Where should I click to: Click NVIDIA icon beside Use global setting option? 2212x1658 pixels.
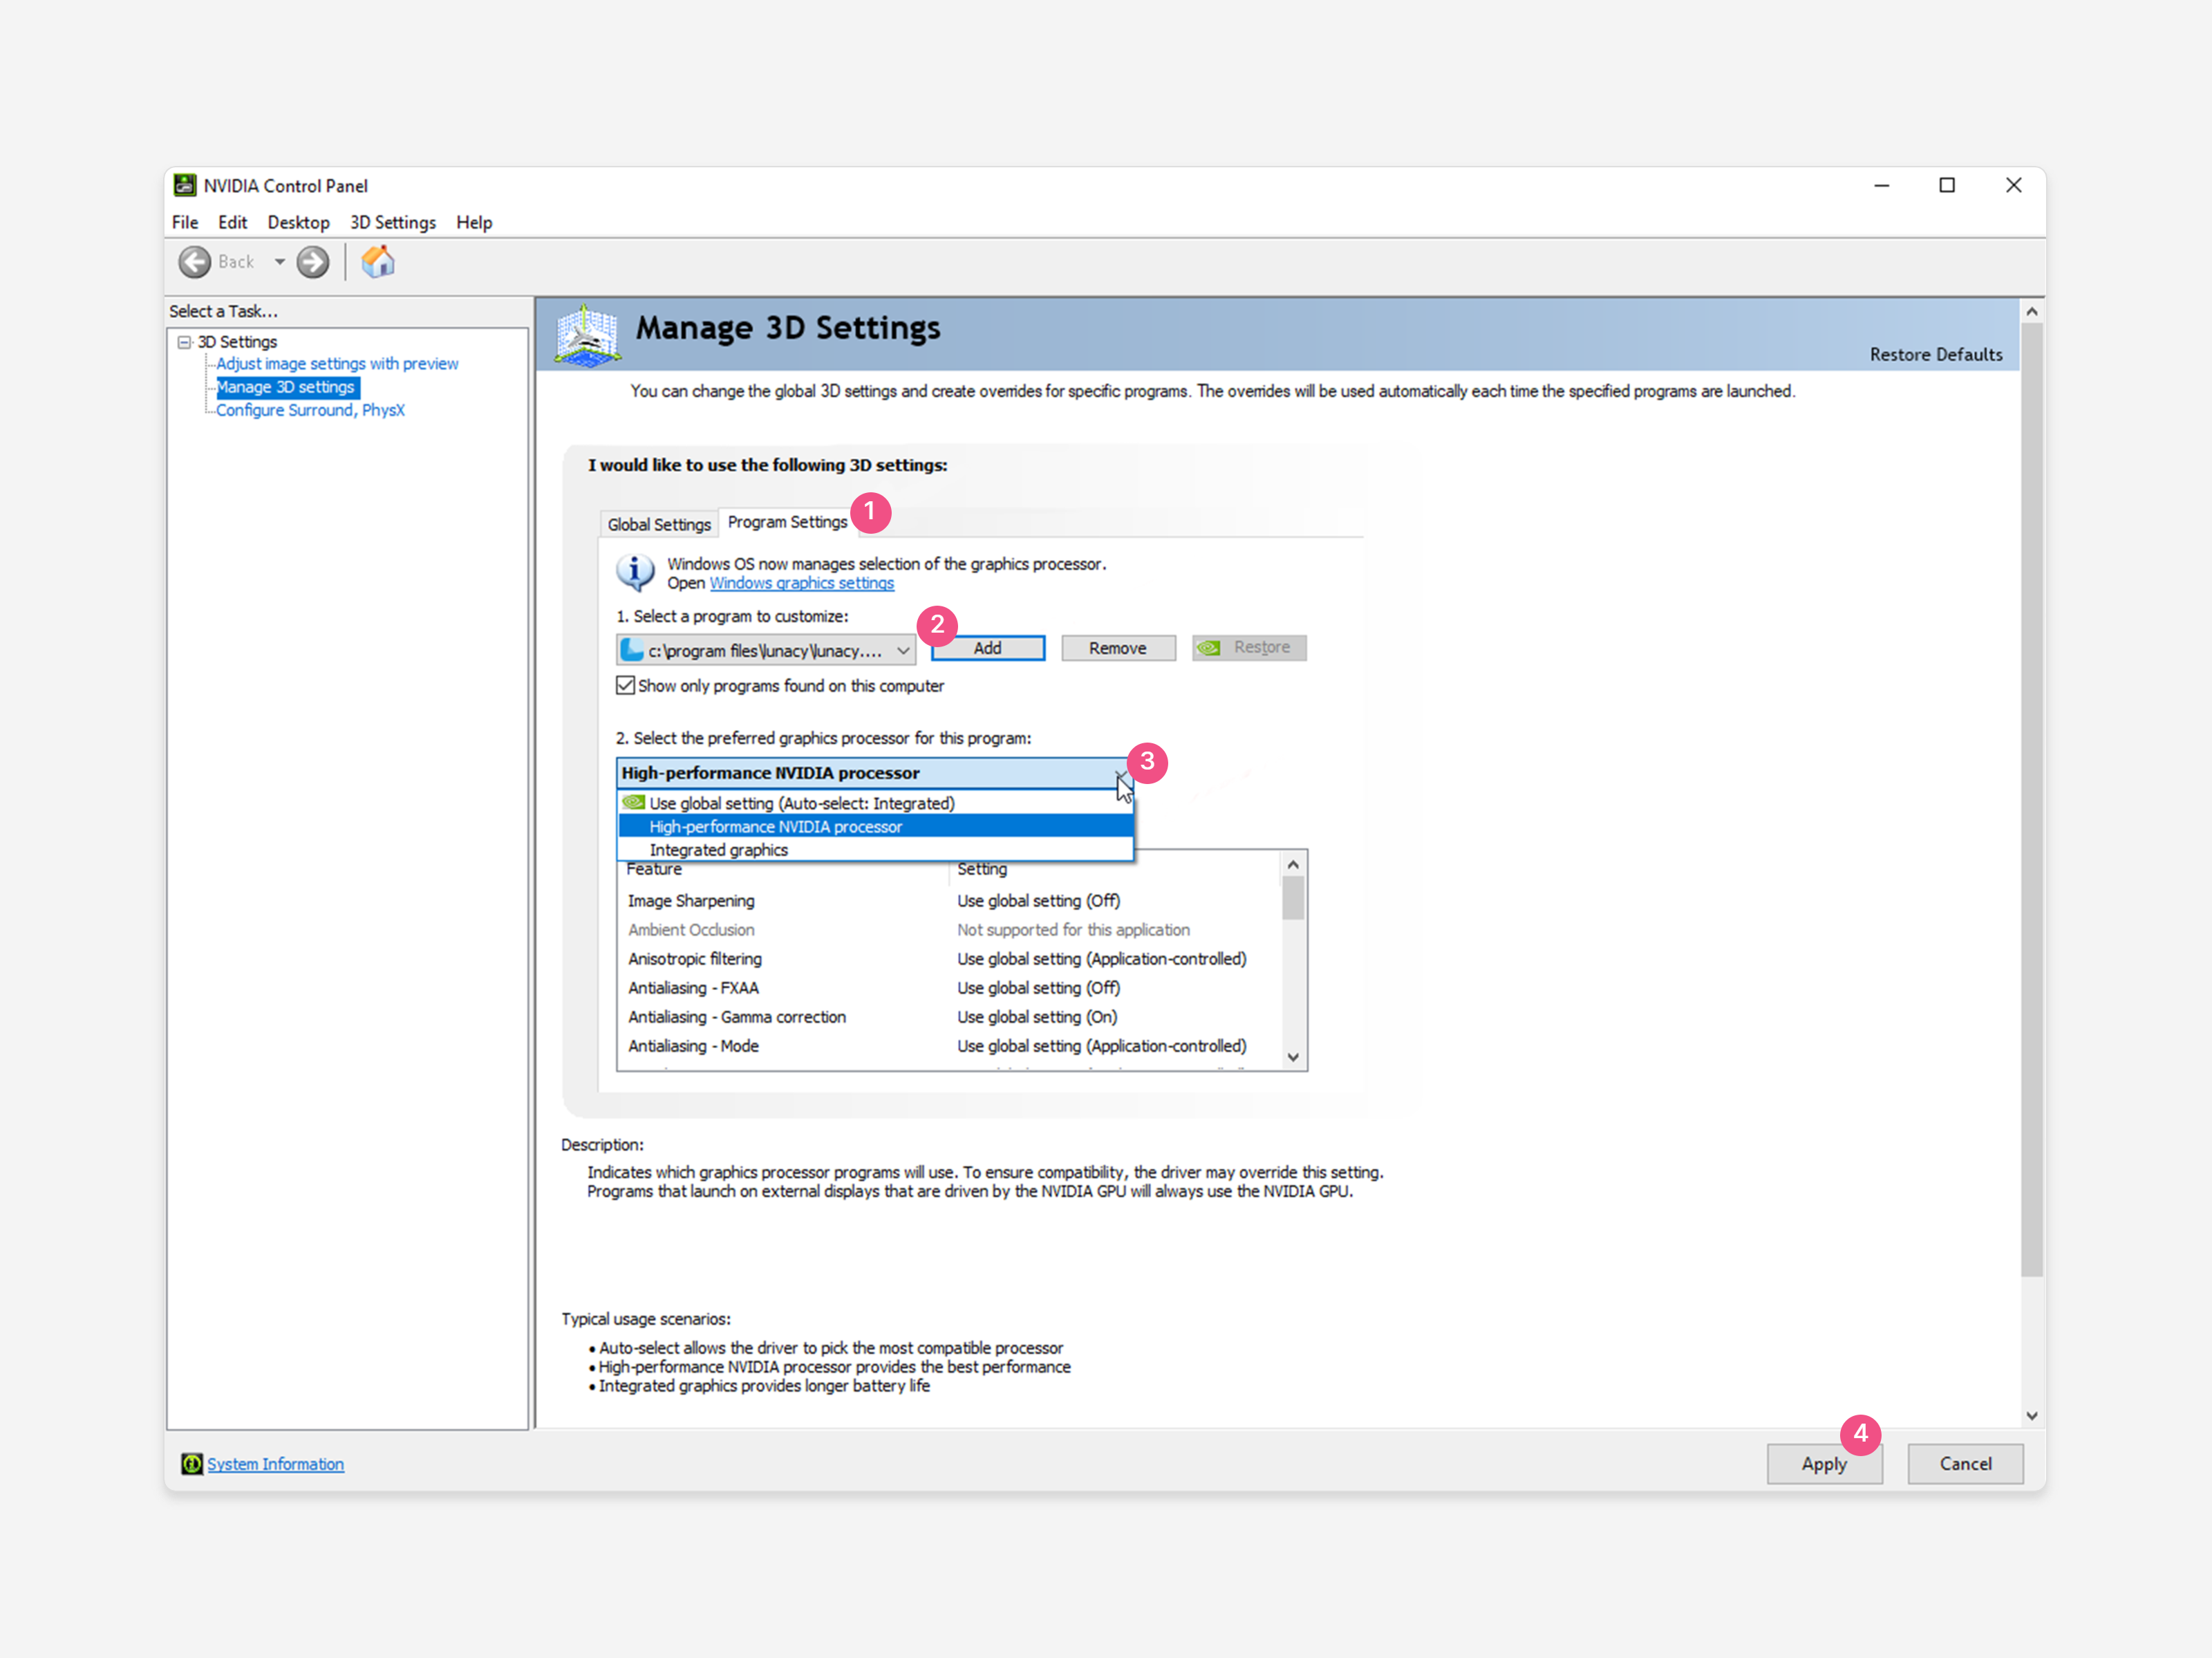click(x=634, y=802)
